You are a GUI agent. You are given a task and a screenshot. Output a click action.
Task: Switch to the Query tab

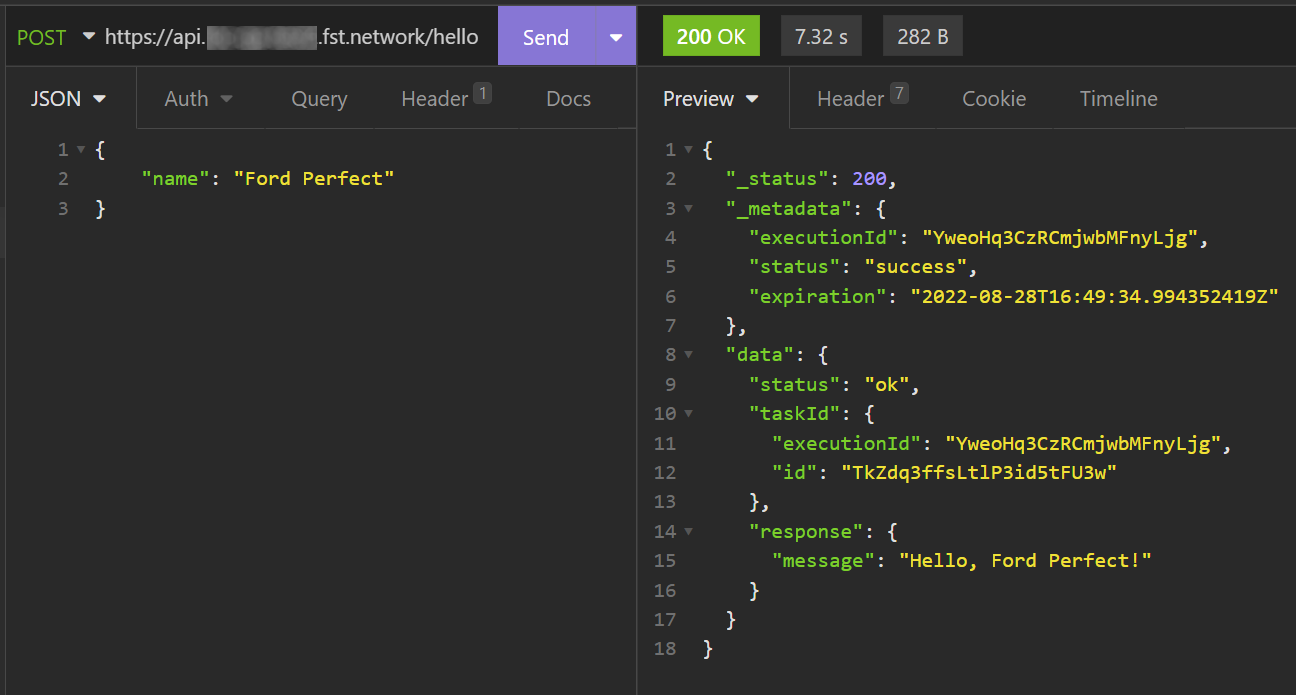[319, 99]
